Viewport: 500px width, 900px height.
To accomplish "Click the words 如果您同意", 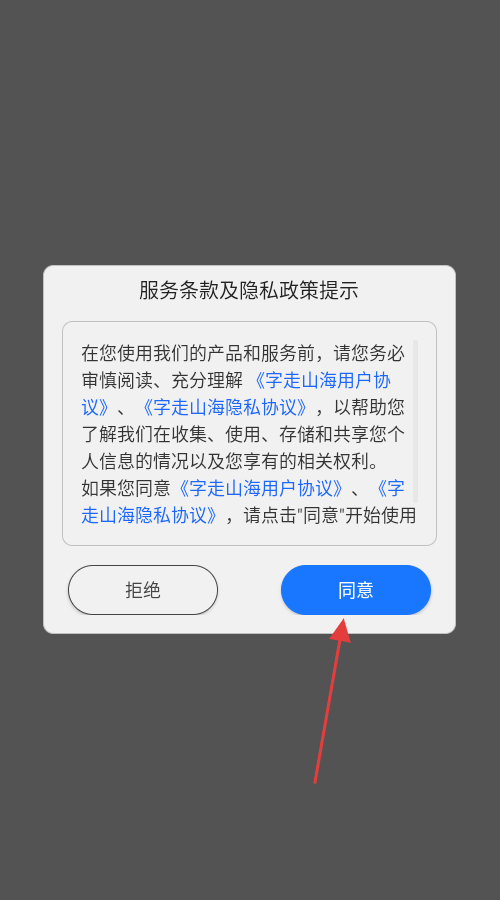I will point(126,488).
